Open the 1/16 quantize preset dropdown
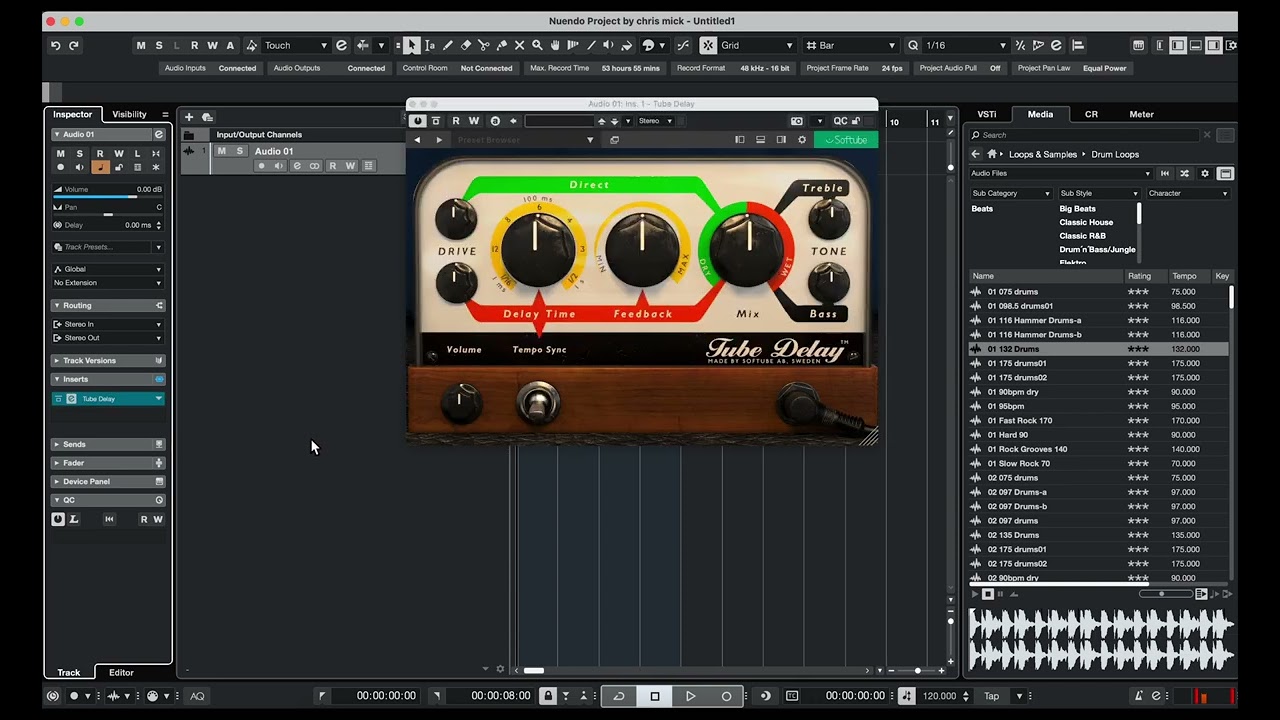This screenshot has height=720, width=1280. tap(965, 45)
